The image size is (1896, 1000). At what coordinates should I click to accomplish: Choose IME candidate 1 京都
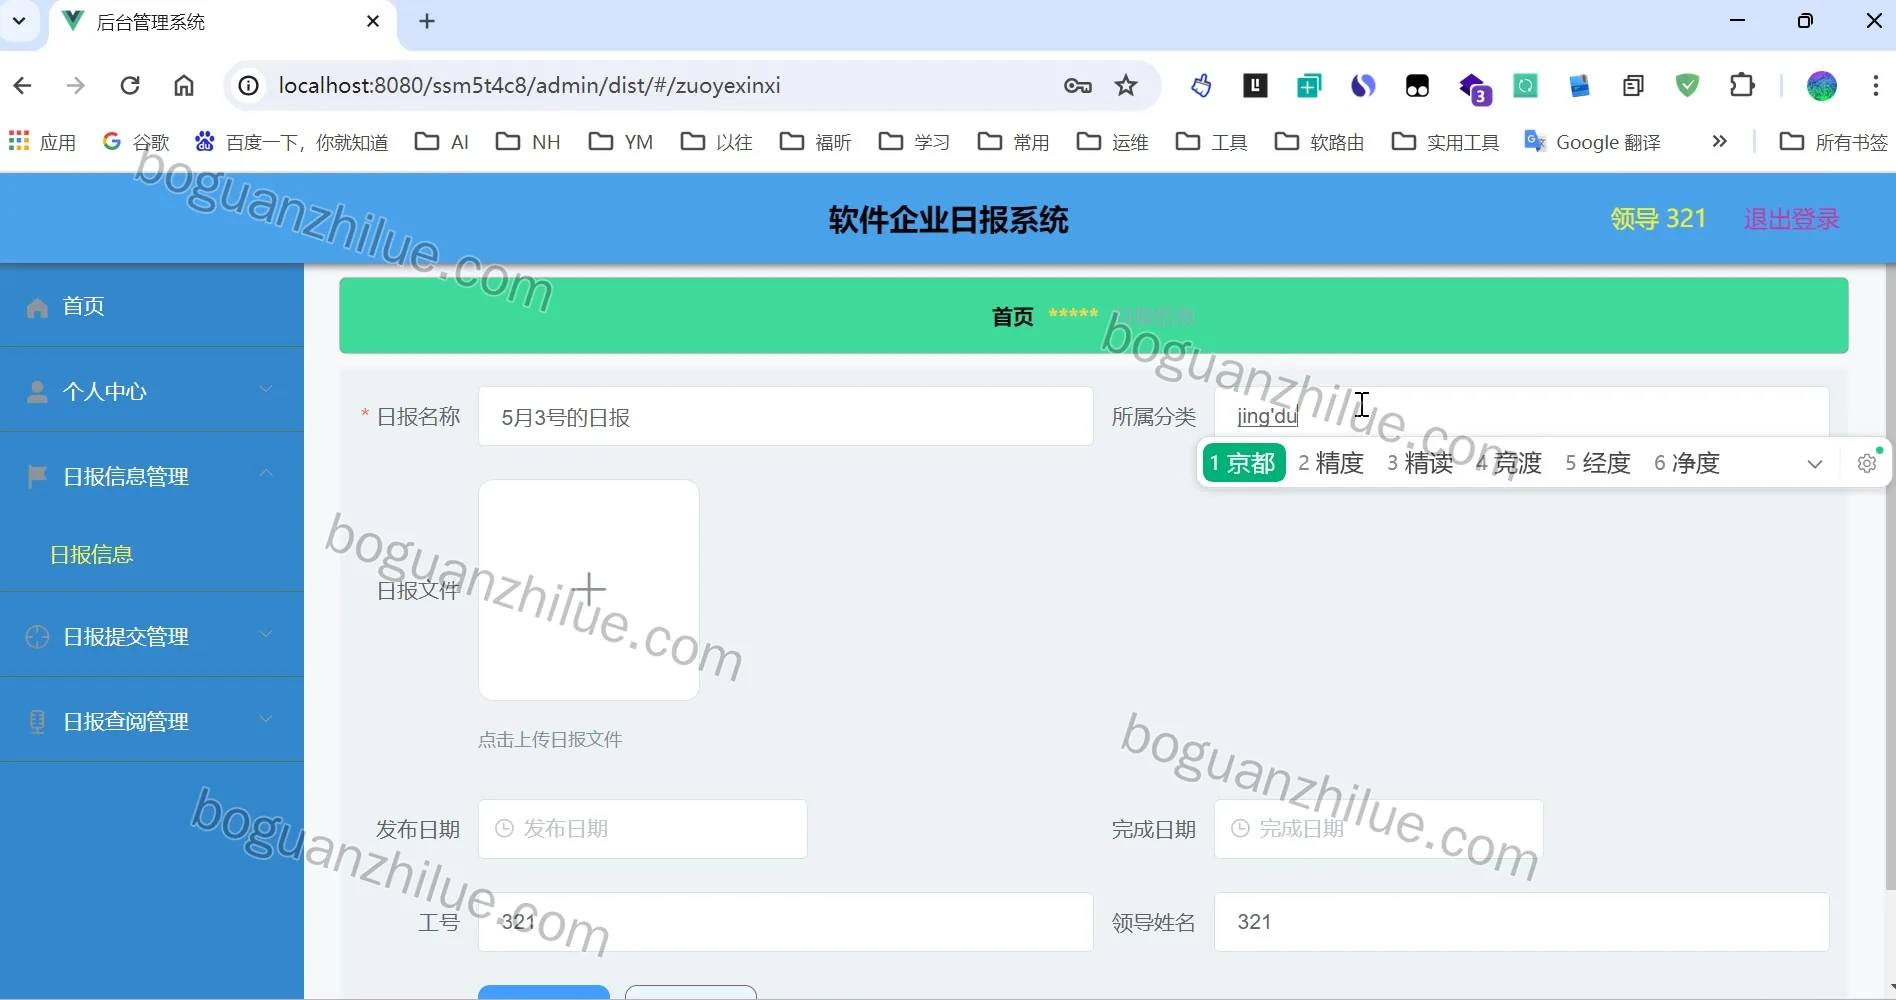click(1243, 463)
